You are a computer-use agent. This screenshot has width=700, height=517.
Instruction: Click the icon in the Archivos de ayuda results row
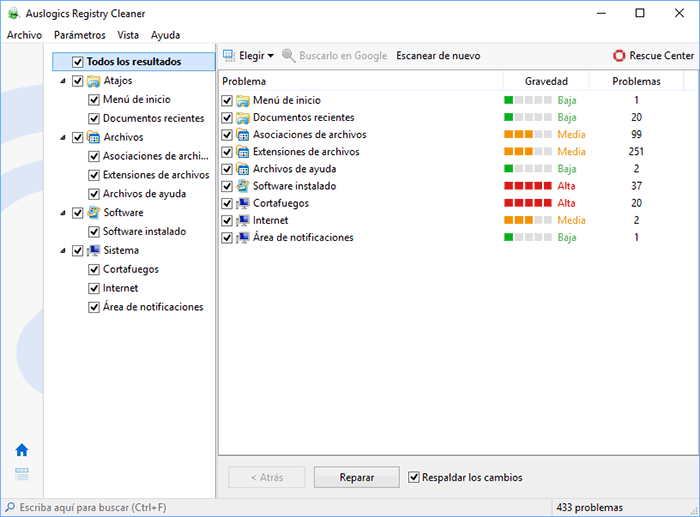[243, 169]
